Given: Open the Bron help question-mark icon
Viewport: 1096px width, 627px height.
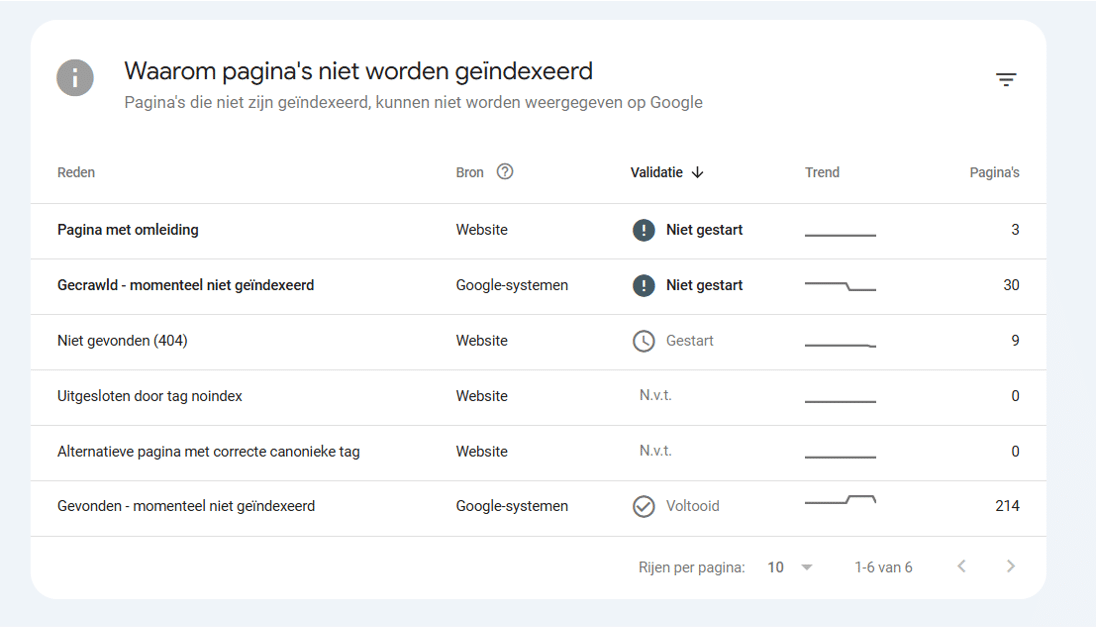Looking at the screenshot, I should pos(505,172).
